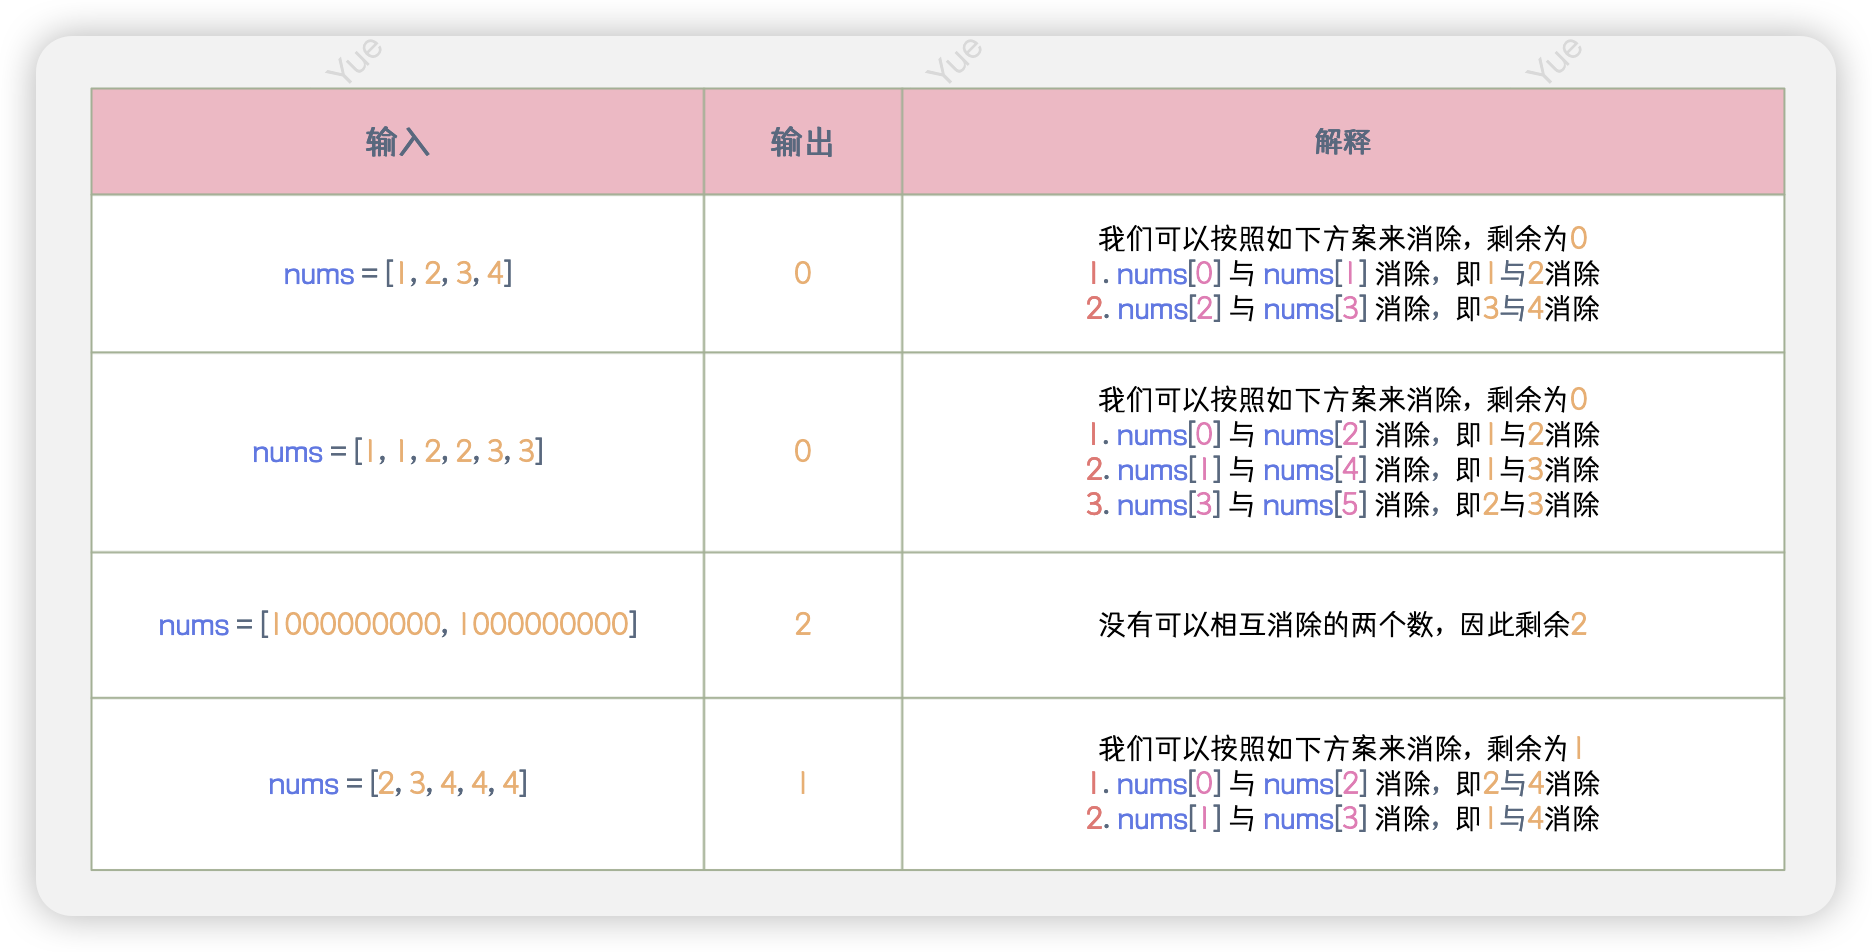The width and height of the screenshot is (1872, 952).
Task: Click the 输出 column header
Action: point(802,142)
